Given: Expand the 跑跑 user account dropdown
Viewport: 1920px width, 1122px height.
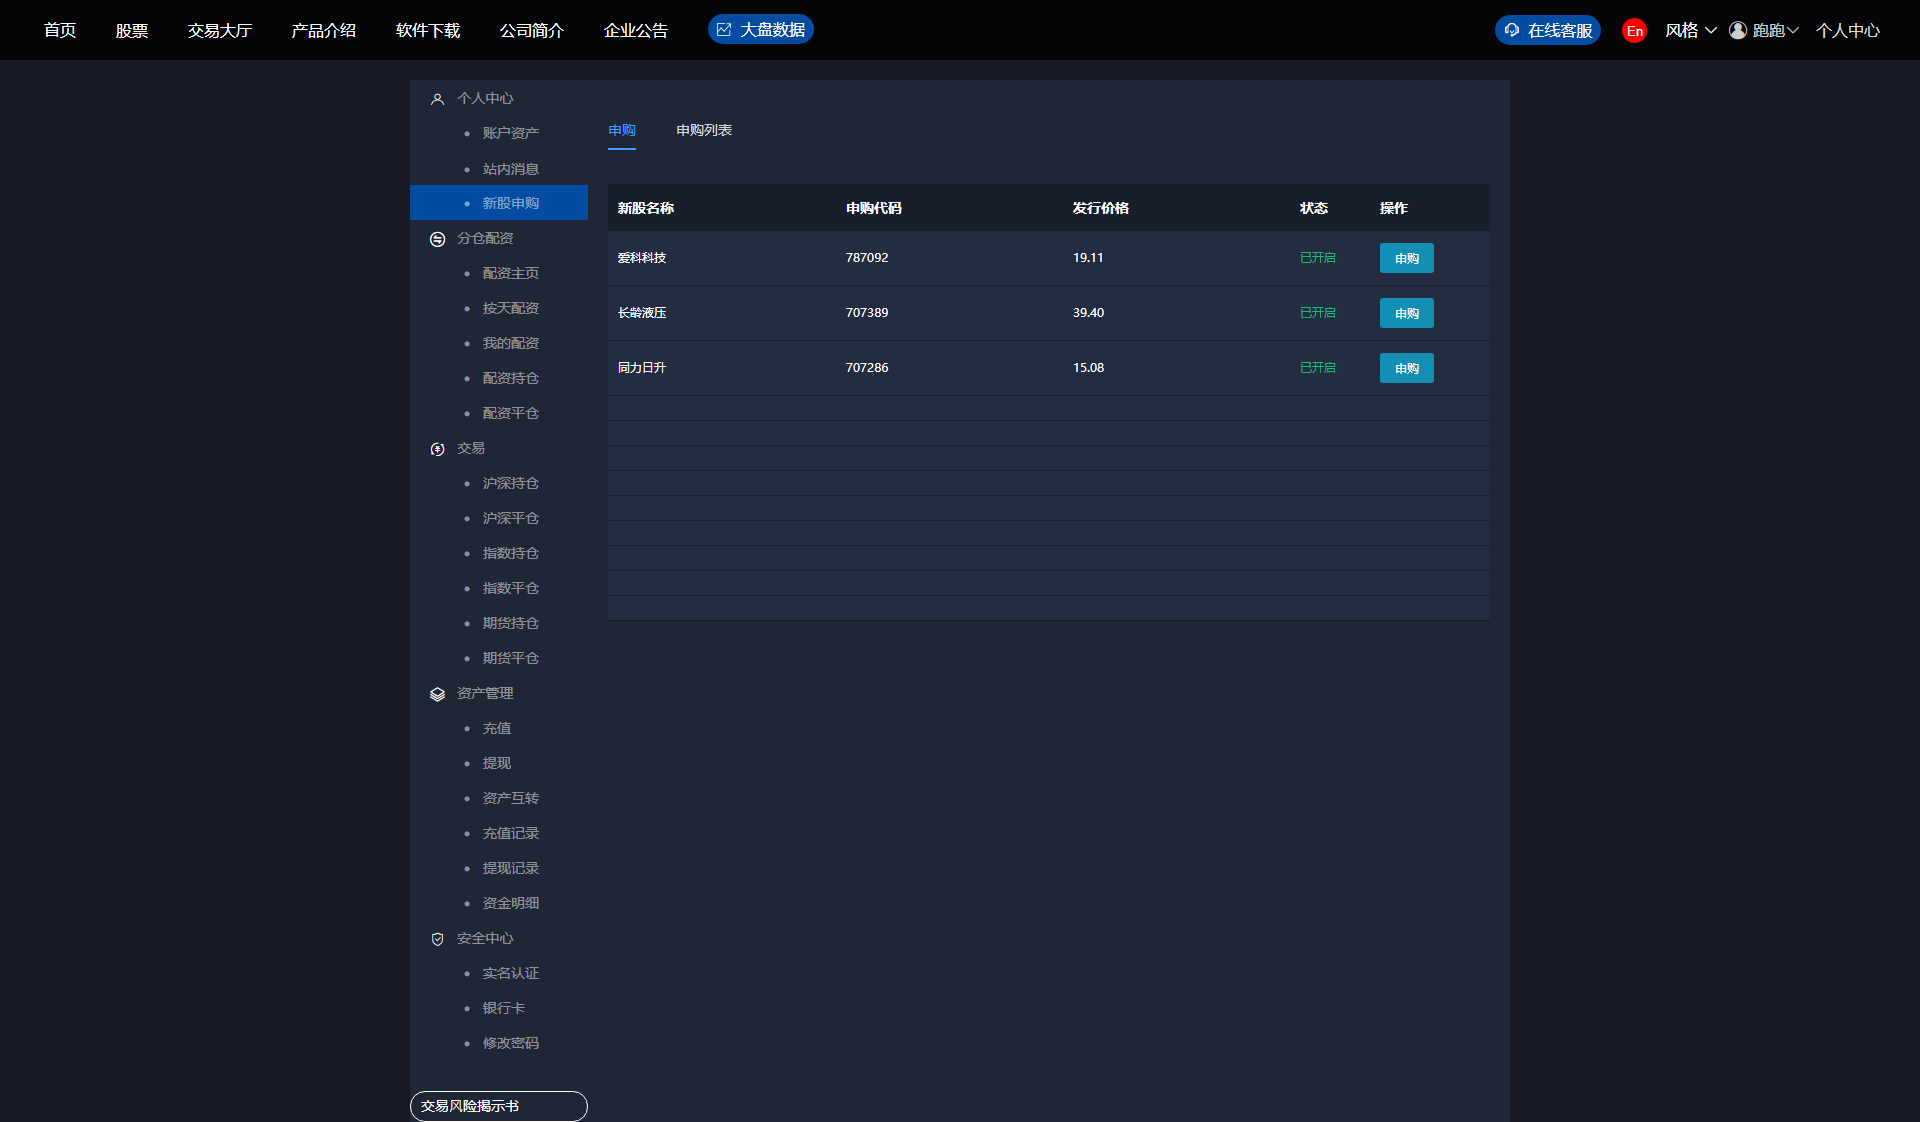Looking at the screenshot, I should coord(1765,31).
